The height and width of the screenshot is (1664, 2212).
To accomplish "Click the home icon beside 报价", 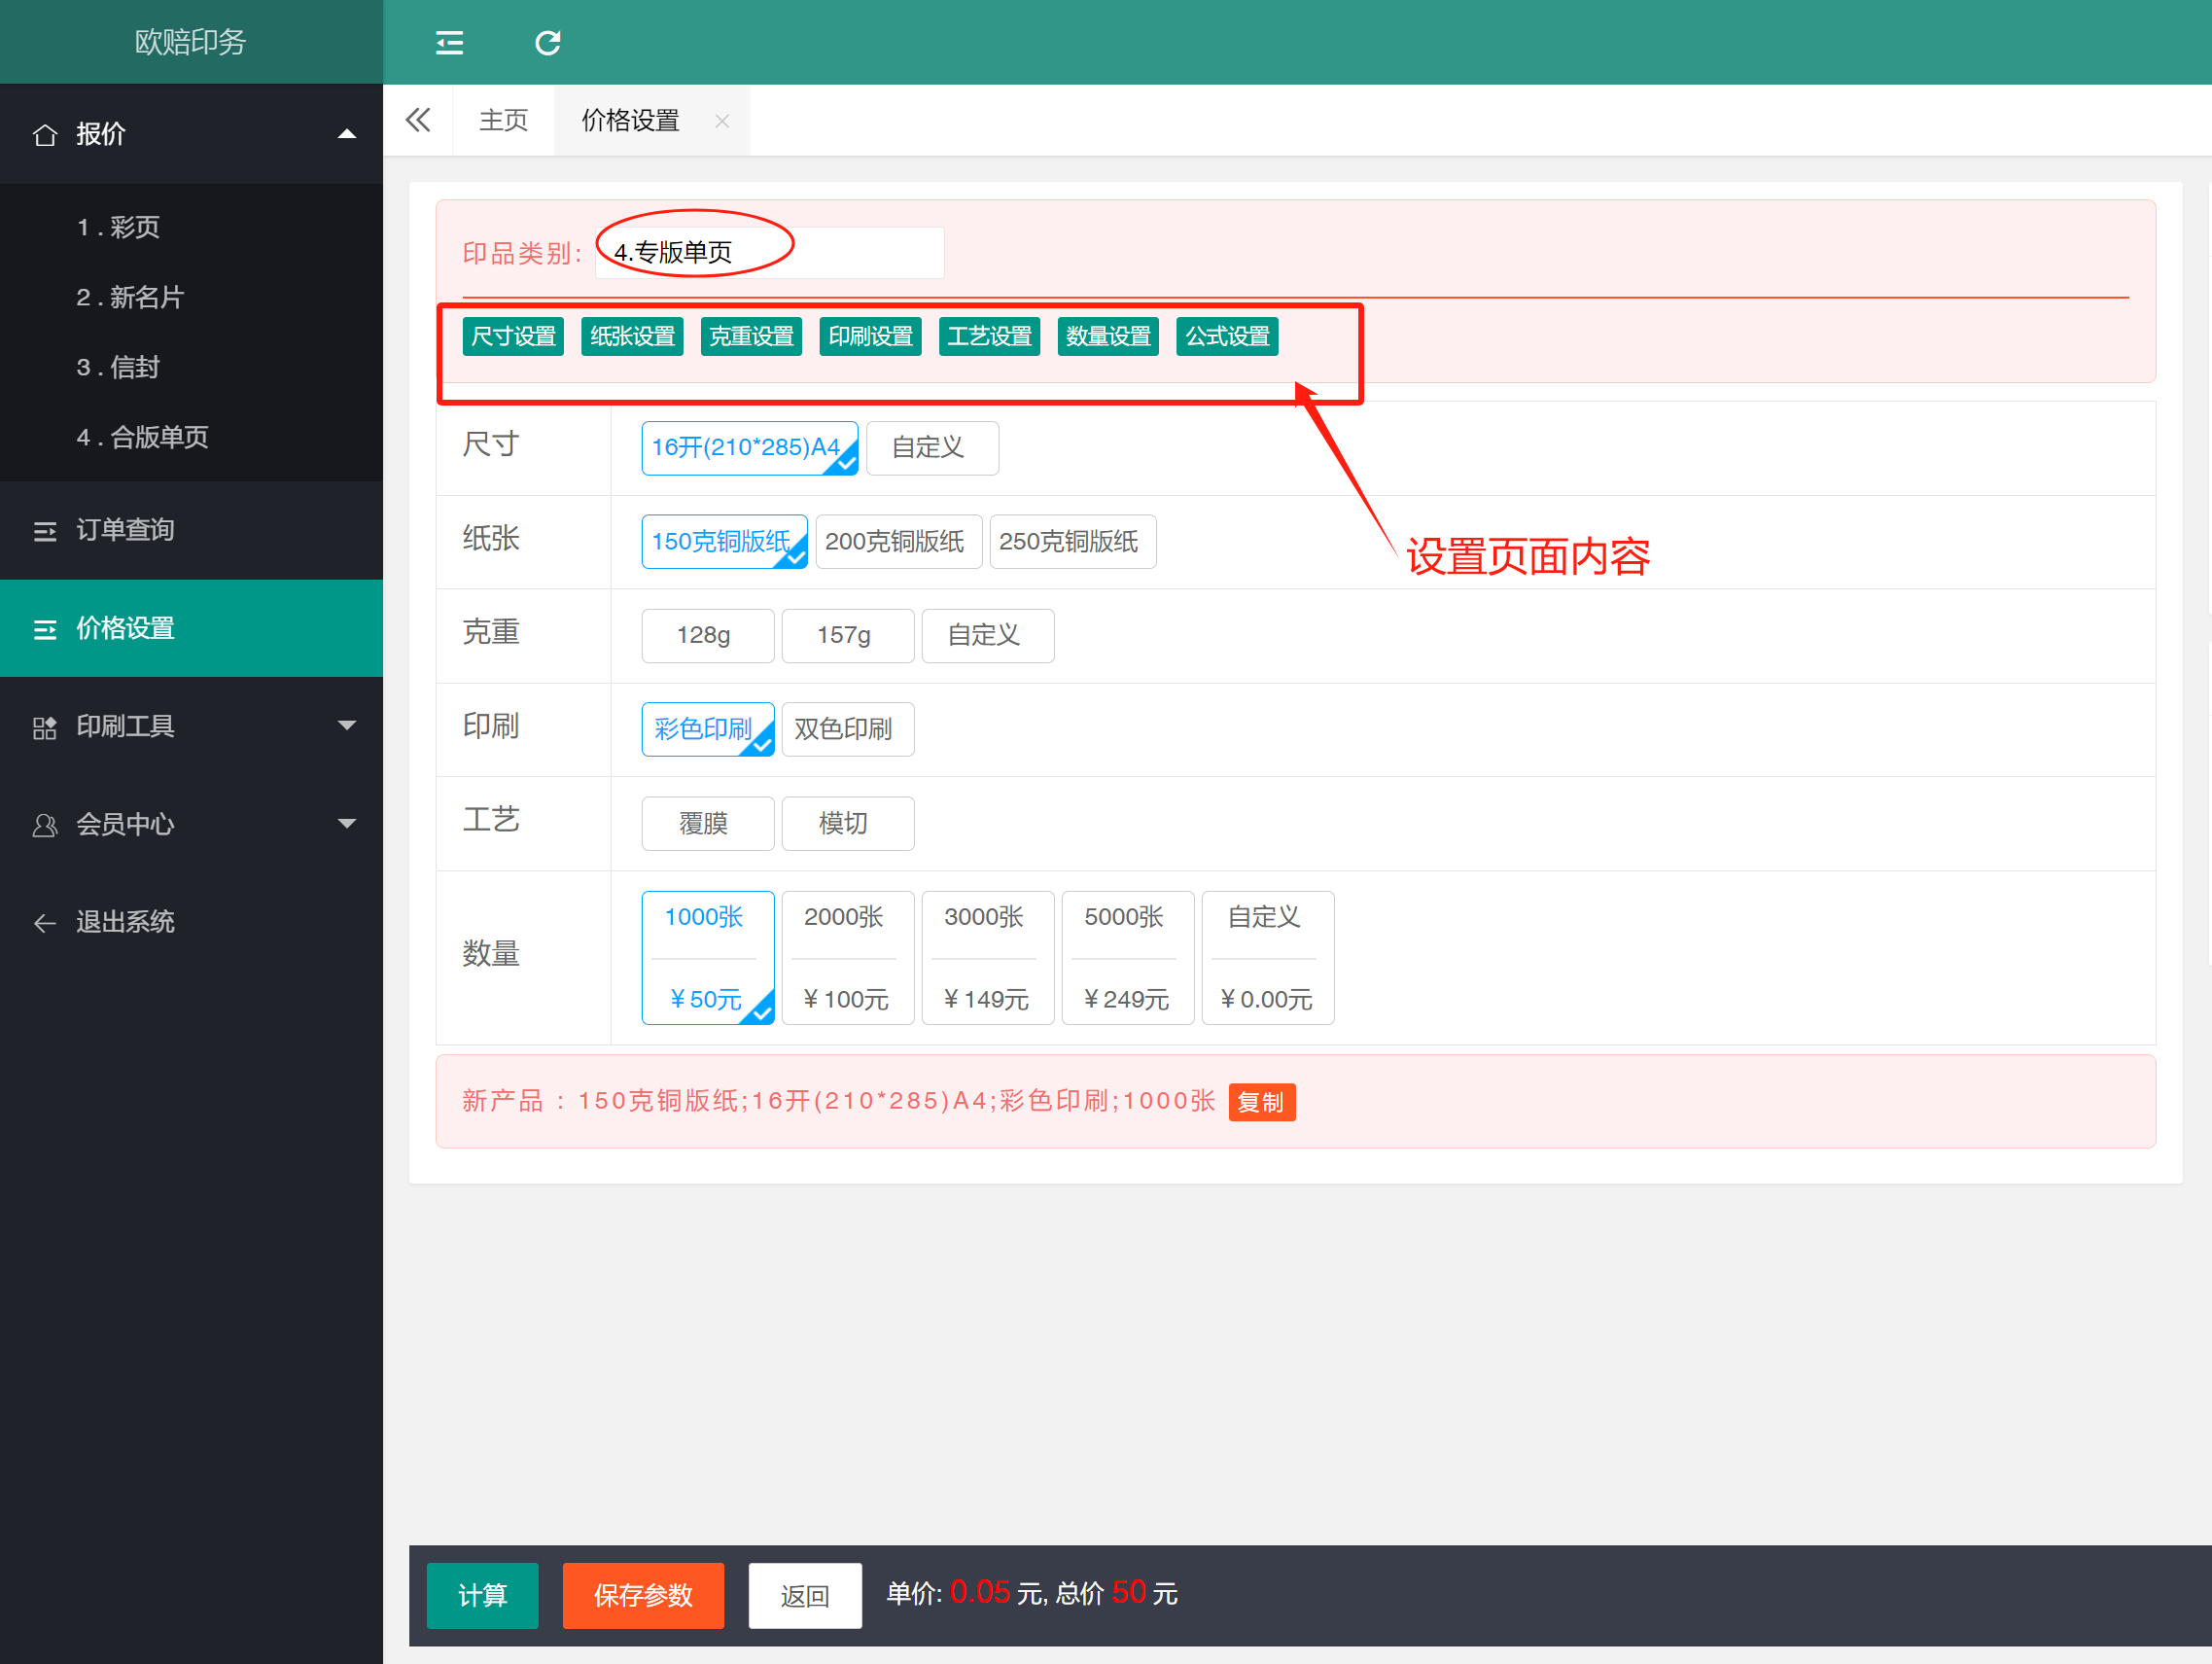I will (x=45, y=134).
